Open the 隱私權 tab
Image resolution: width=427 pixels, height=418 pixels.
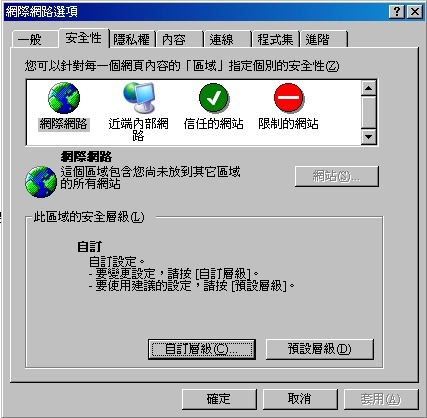click(x=132, y=40)
